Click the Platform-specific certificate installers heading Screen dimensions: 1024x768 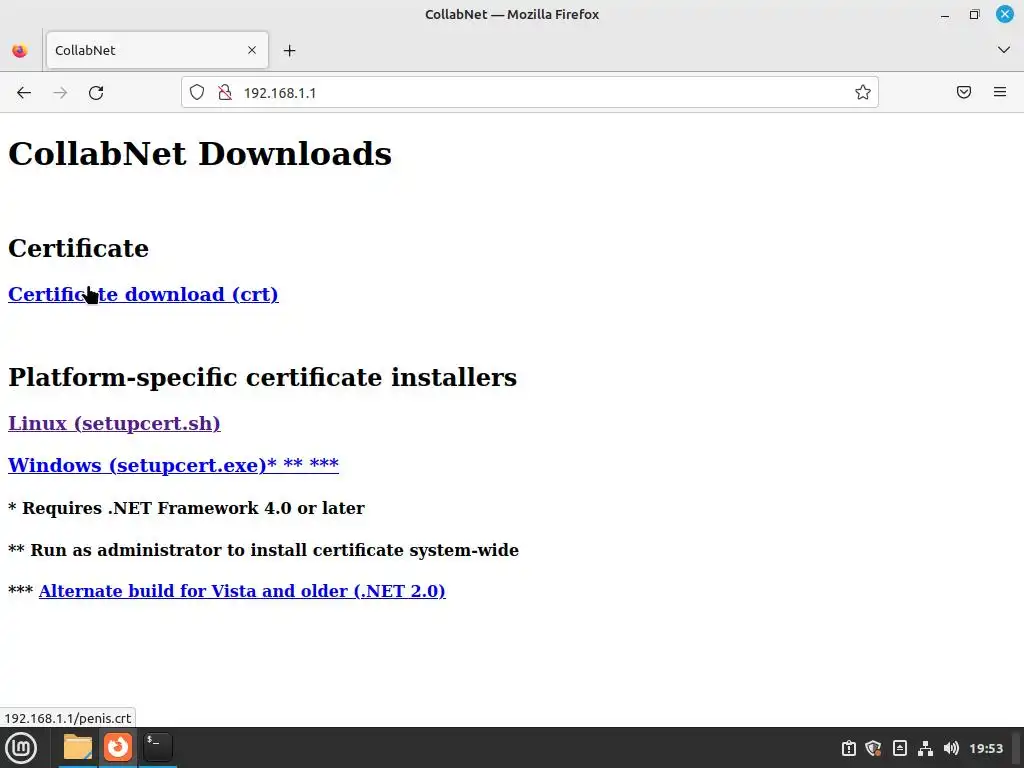pos(263,377)
